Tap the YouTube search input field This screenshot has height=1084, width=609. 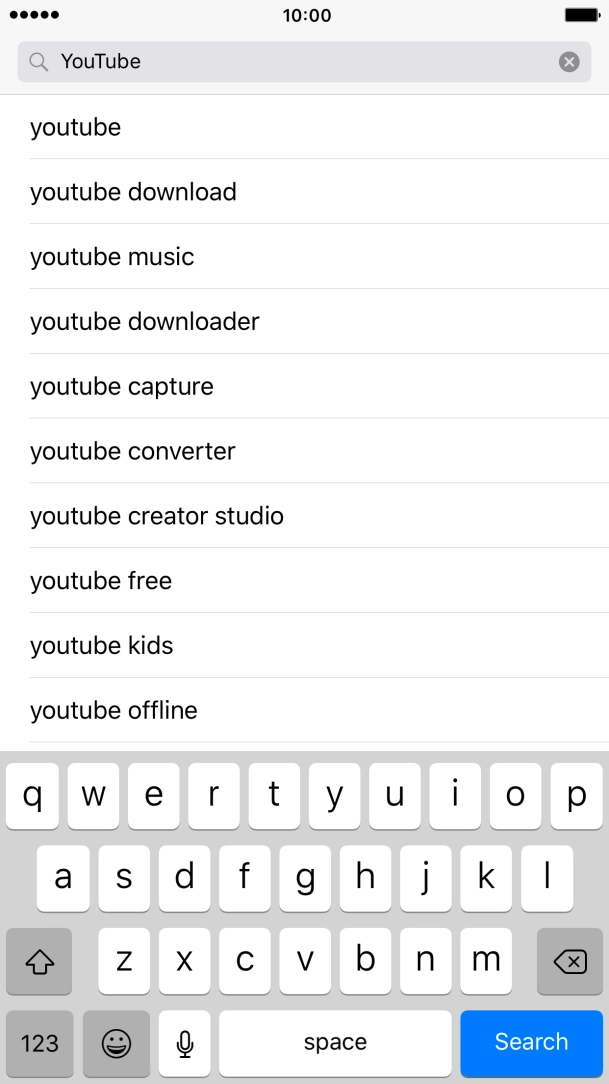pyautogui.click(x=300, y=61)
